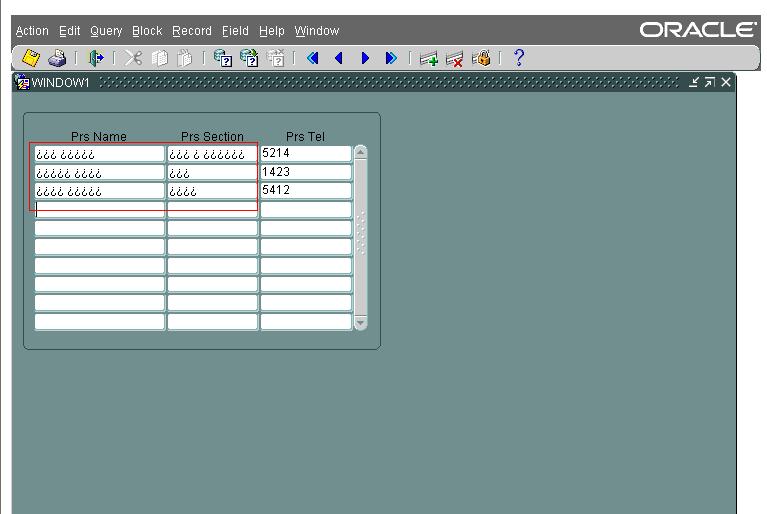767x514 pixels.
Task: Click the Exit form icon
Action: coord(96,59)
